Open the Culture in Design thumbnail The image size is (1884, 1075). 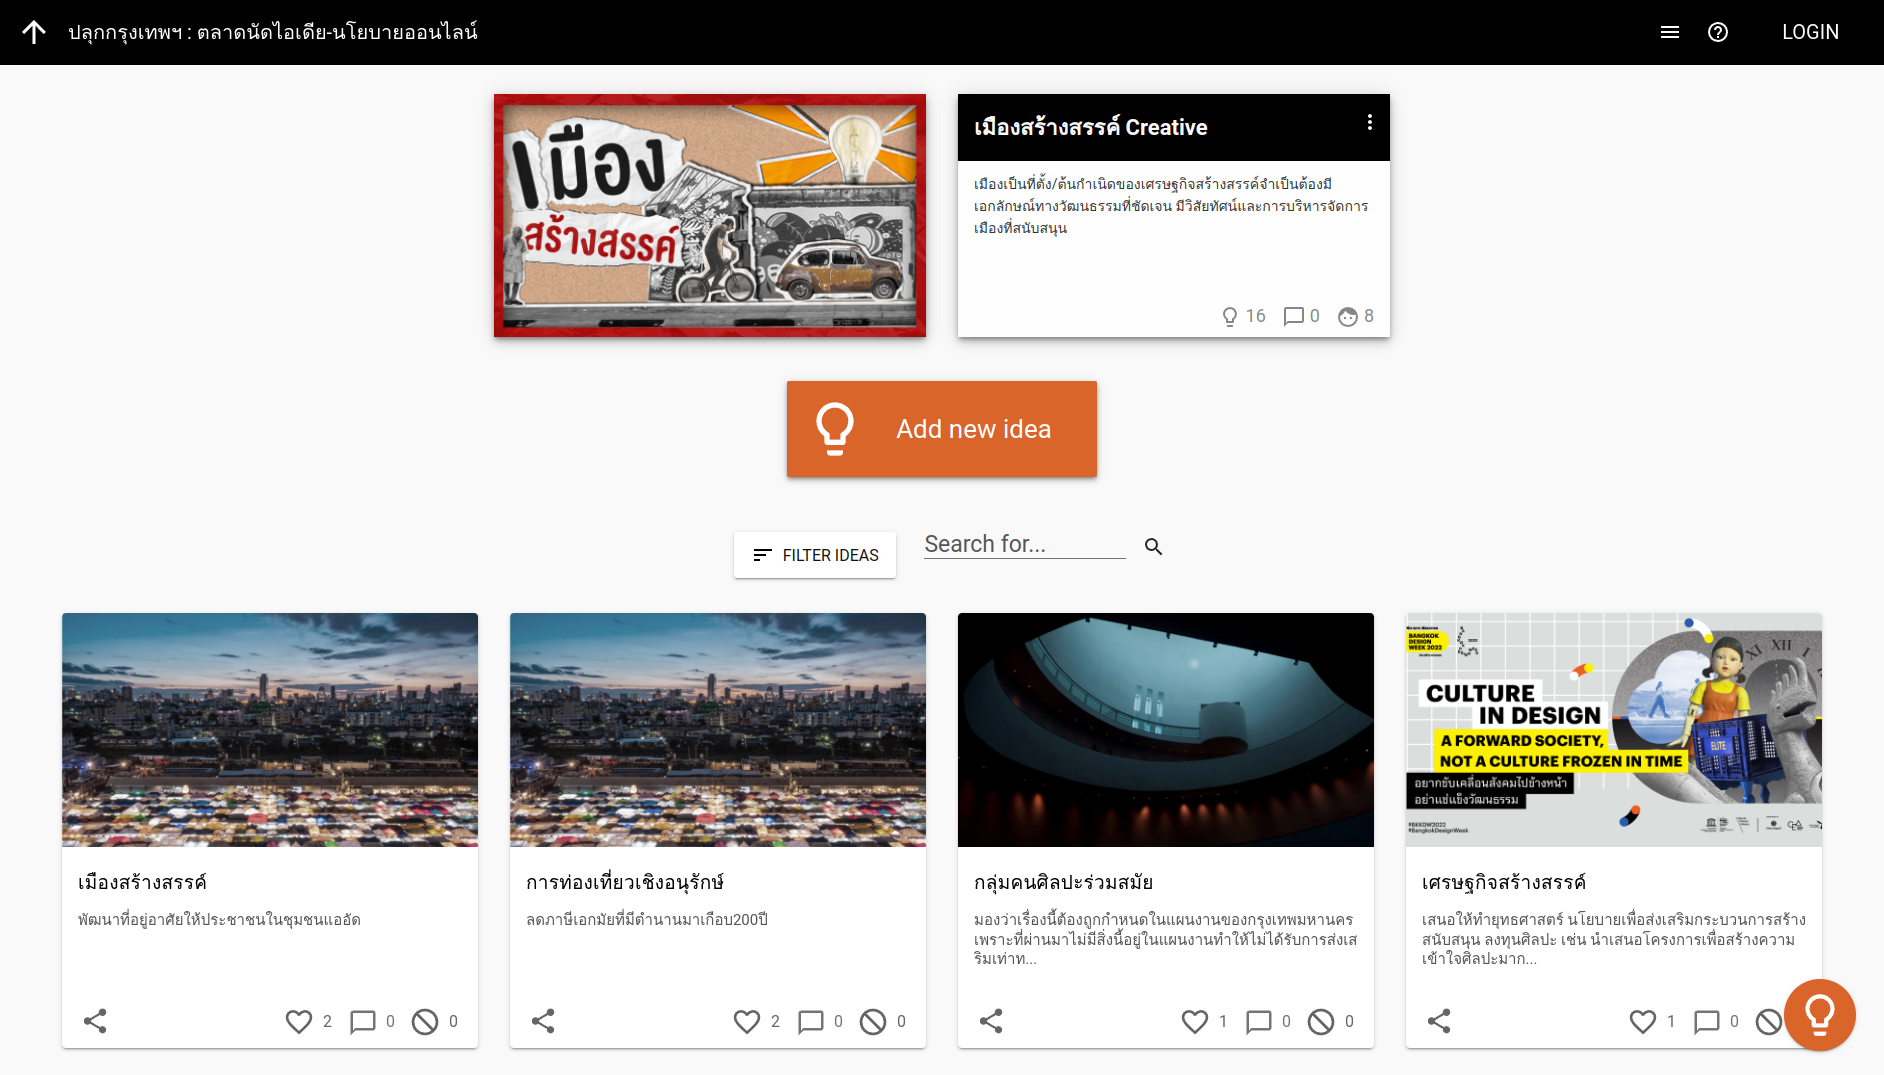click(1613, 730)
